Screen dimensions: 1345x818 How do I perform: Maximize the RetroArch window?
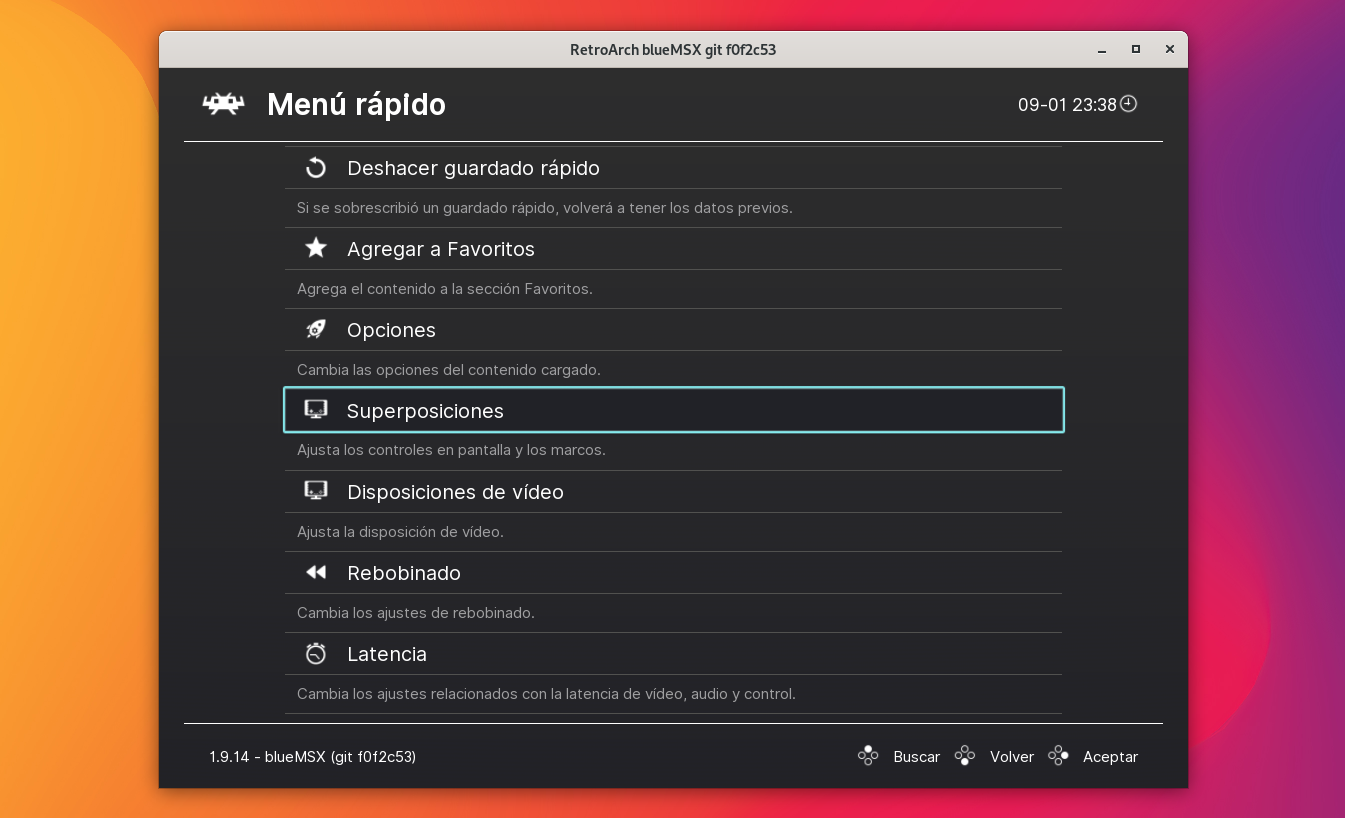1136,49
